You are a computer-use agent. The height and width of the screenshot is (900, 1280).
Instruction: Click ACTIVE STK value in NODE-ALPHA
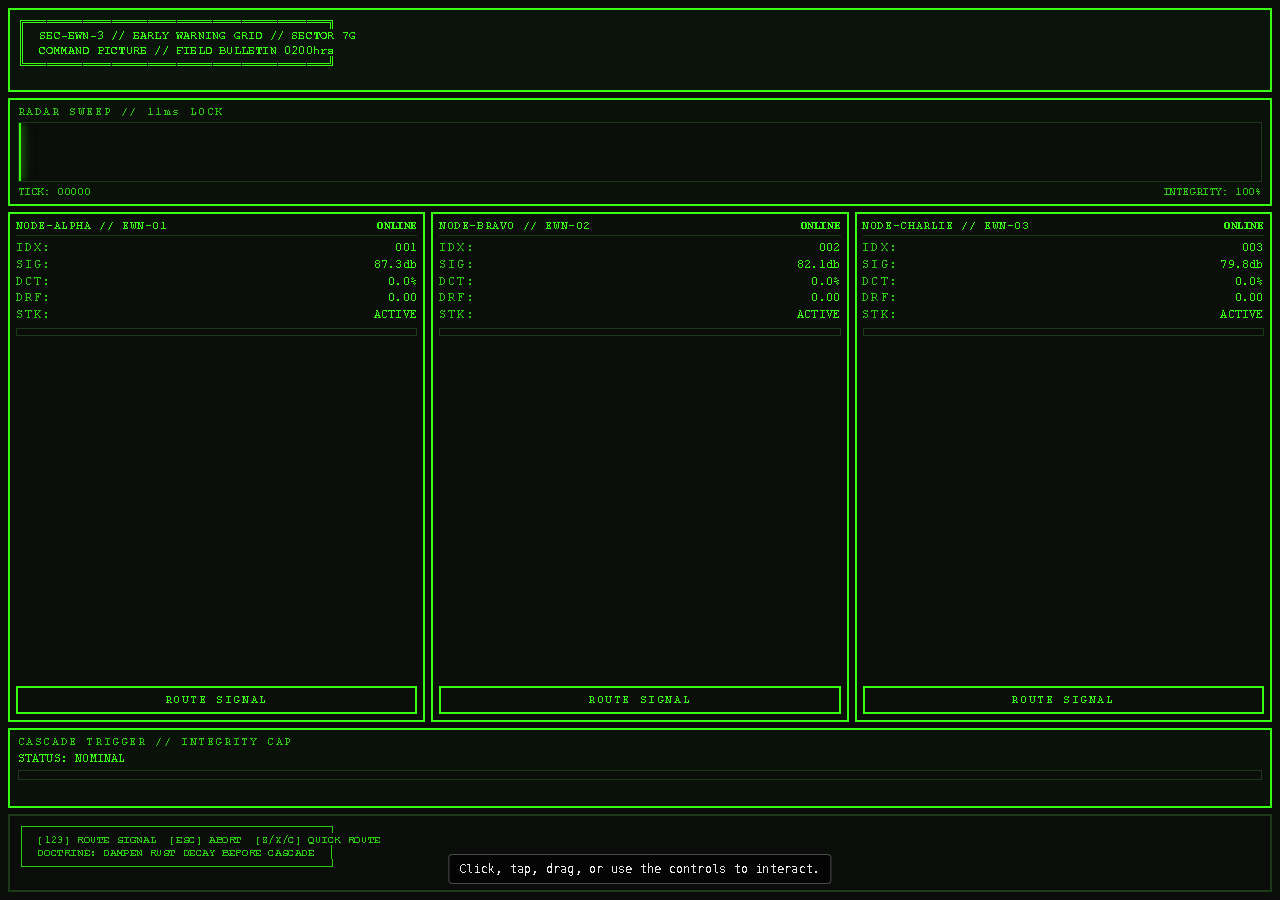pos(395,315)
